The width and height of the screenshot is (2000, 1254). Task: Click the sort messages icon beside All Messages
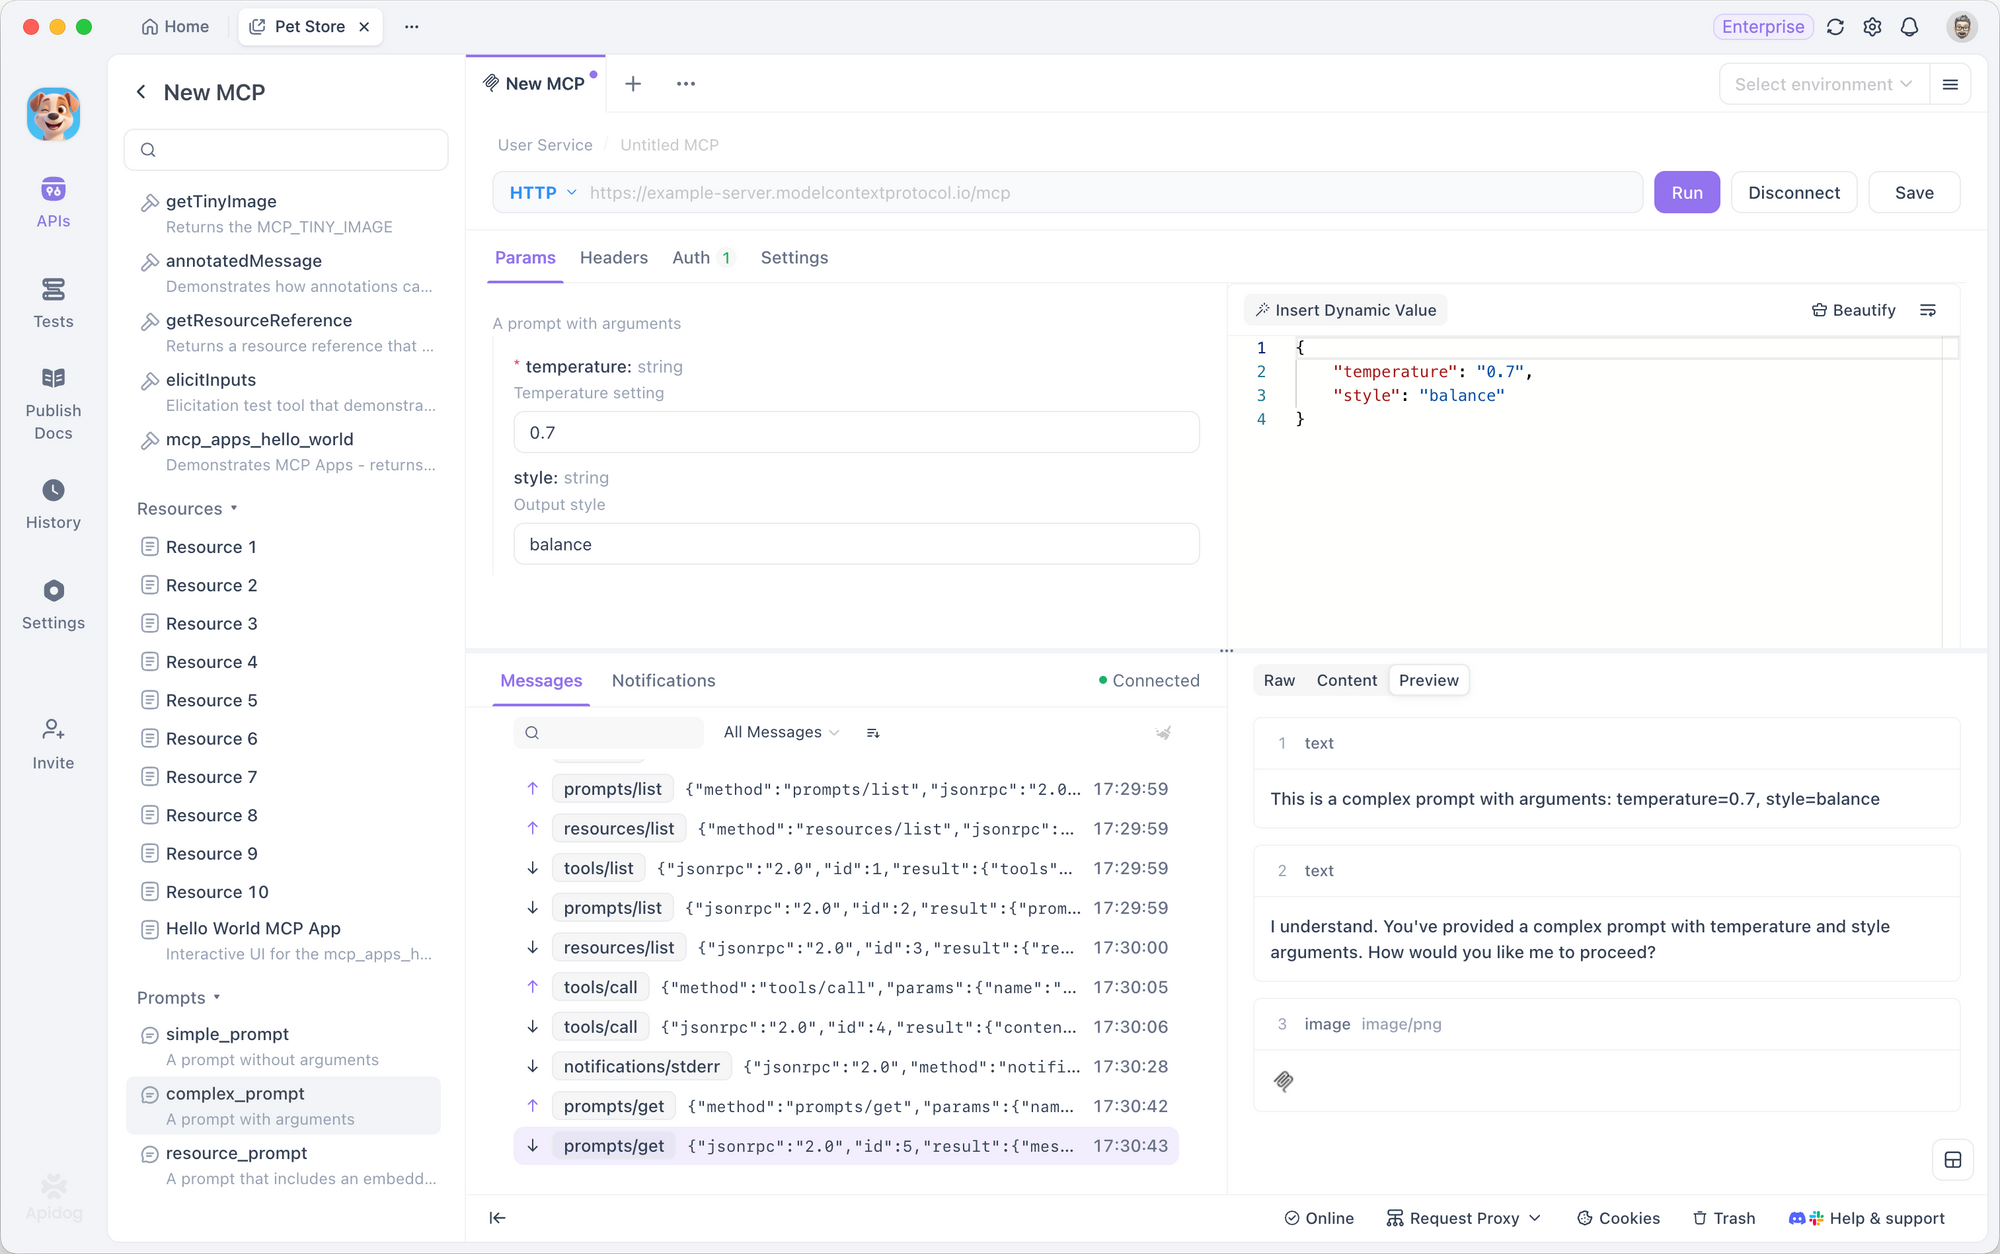pos(873,733)
